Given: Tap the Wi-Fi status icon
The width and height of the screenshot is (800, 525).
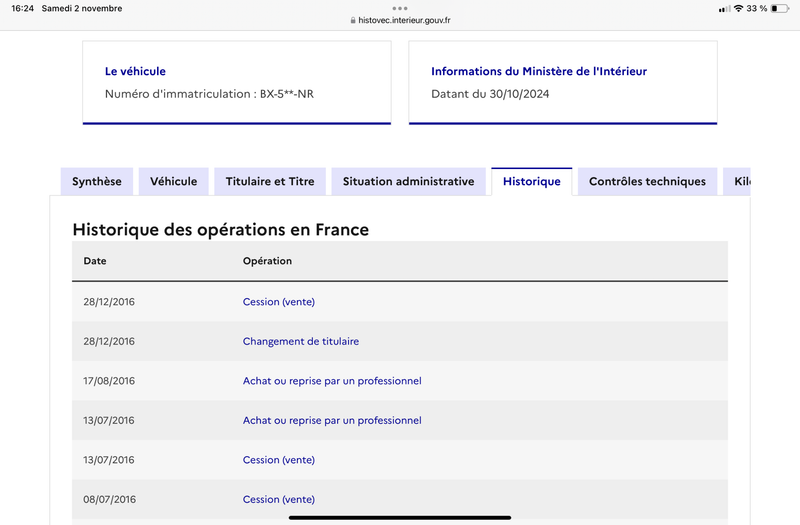Looking at the screenshot, I should [738, 8].
